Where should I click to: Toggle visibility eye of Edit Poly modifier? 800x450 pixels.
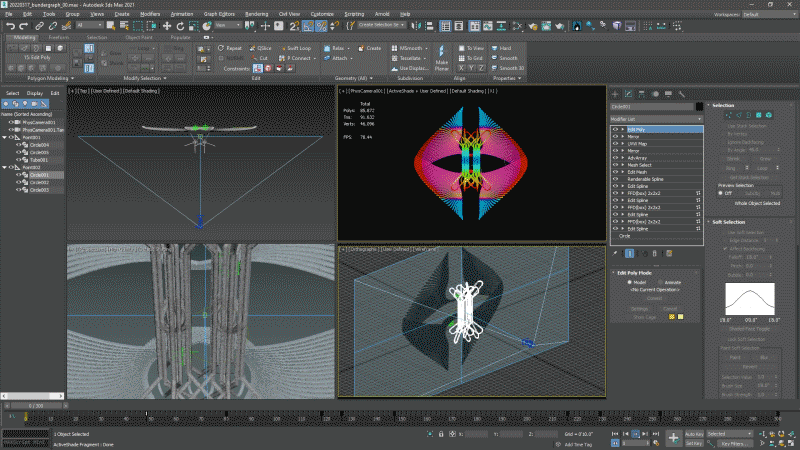tap(615, 130)
